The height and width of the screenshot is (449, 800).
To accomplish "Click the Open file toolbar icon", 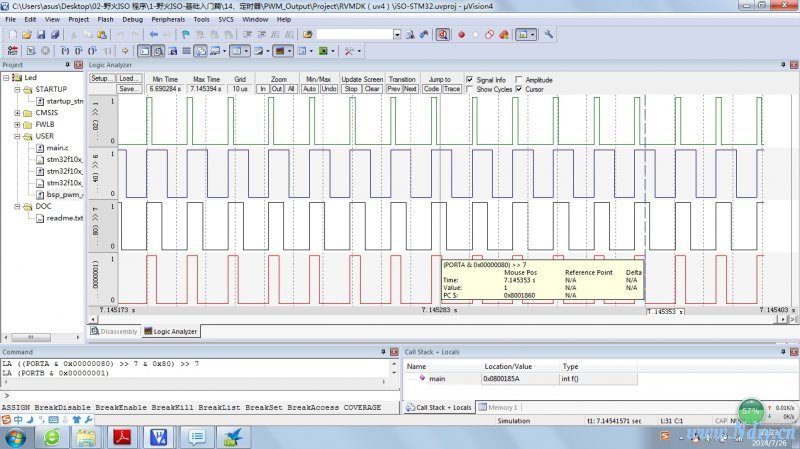I will click(27, 34).
